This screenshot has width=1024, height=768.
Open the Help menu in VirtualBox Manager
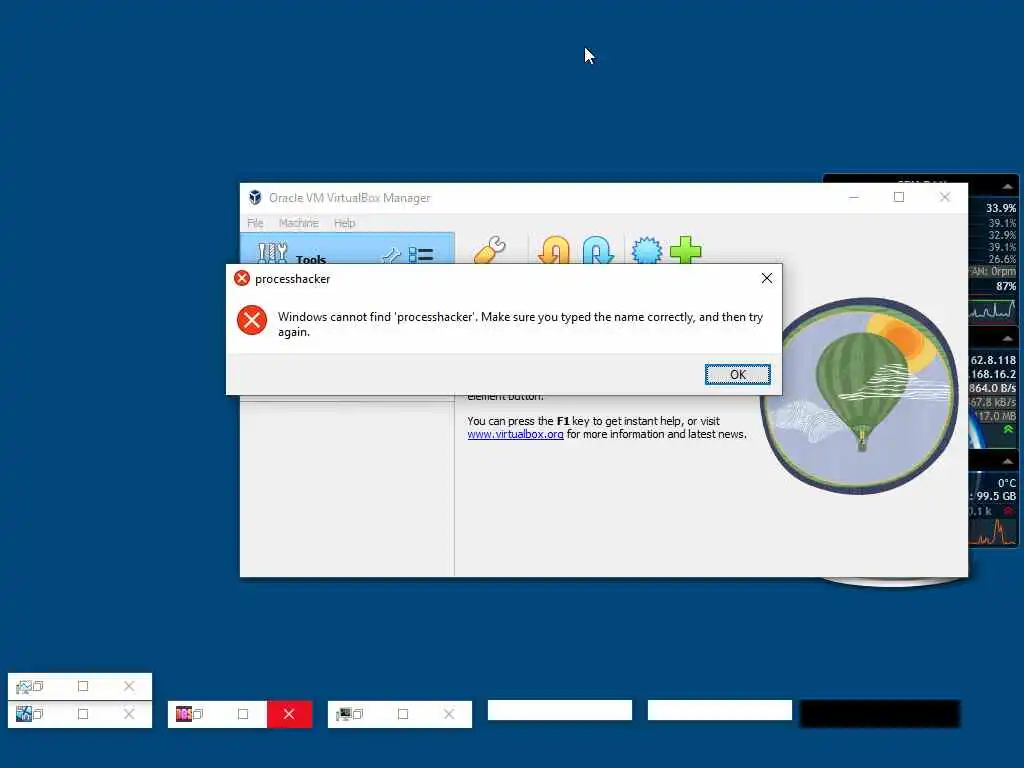(x=344, y=223)
